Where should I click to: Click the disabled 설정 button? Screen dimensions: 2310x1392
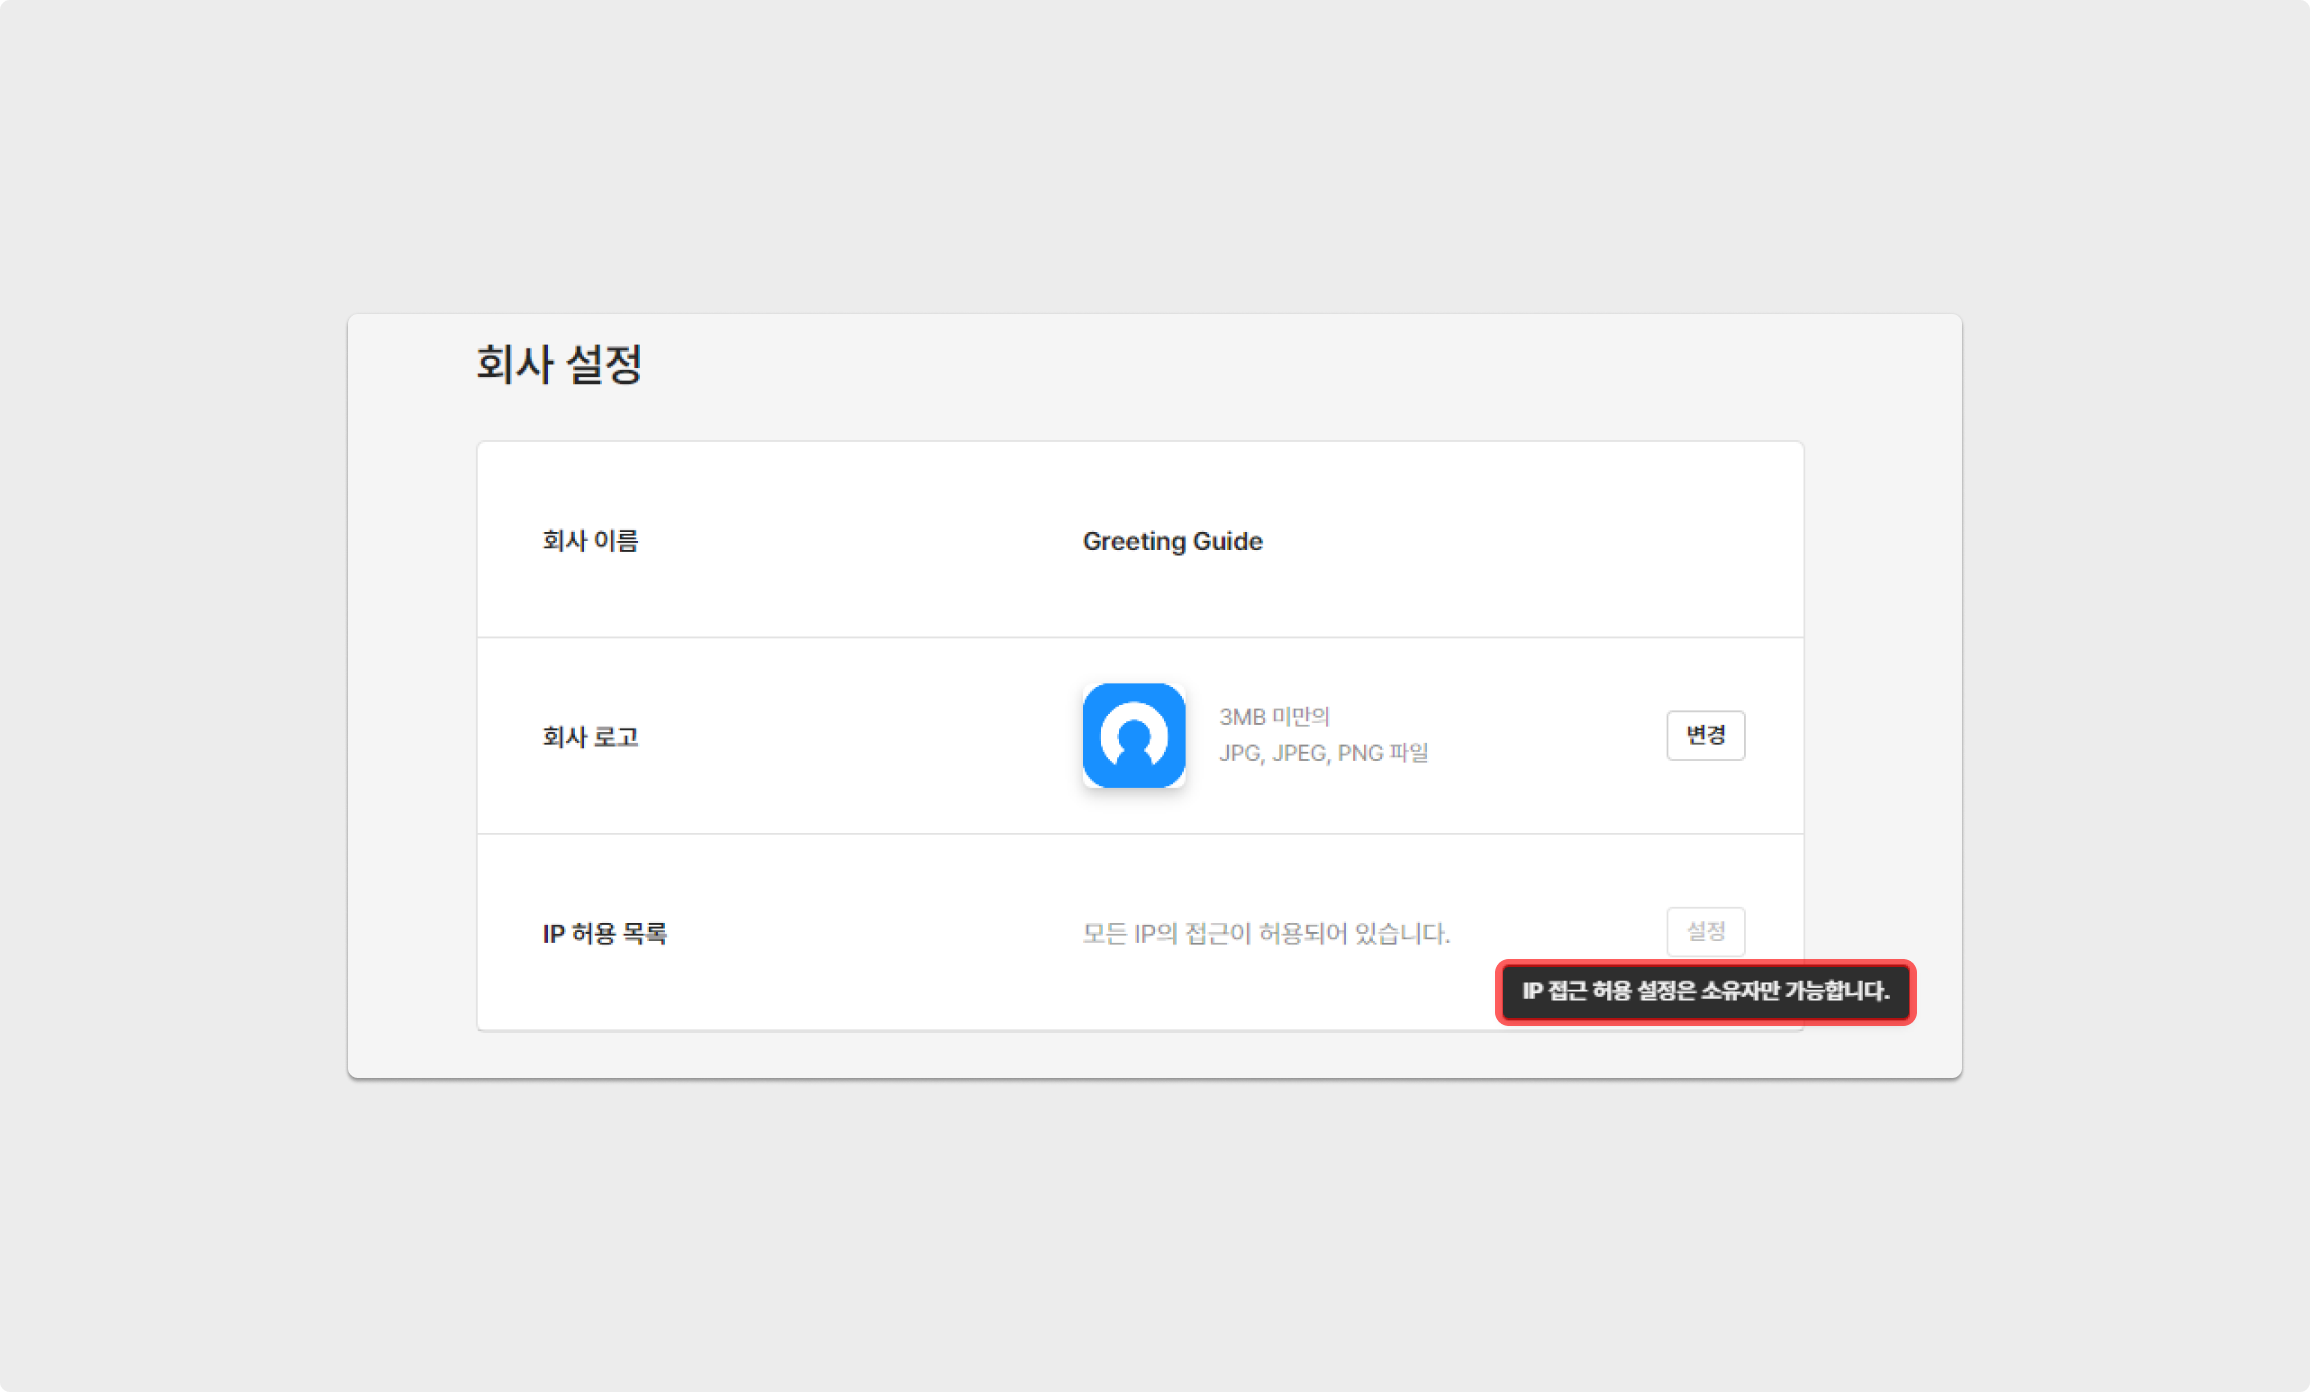coord(1705,931)
